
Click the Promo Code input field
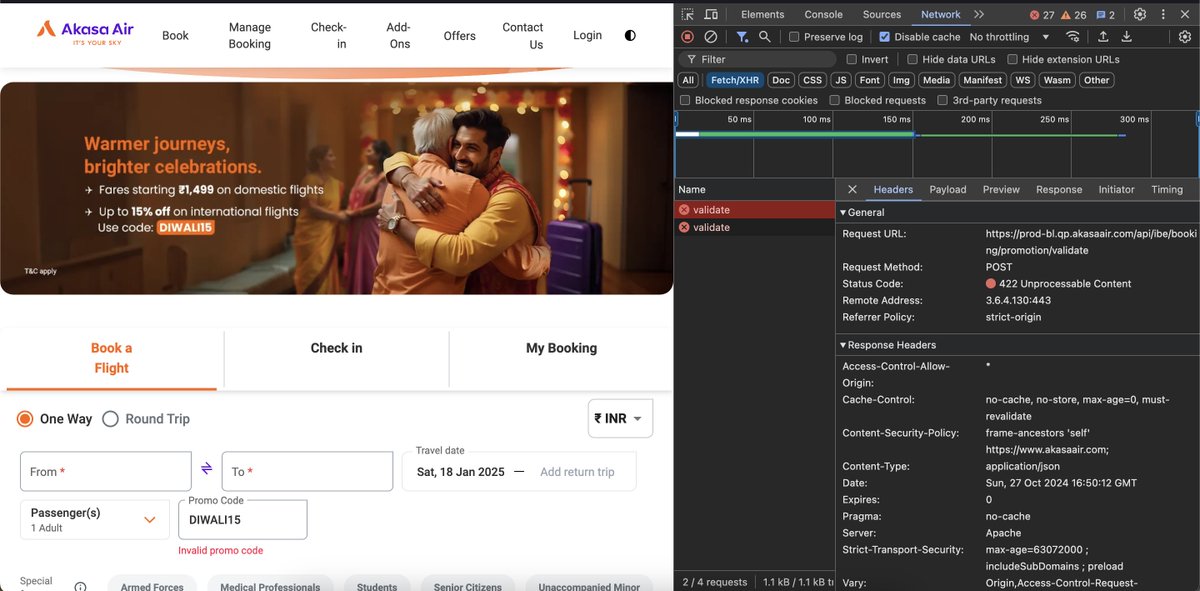click(x=242, y=519)
